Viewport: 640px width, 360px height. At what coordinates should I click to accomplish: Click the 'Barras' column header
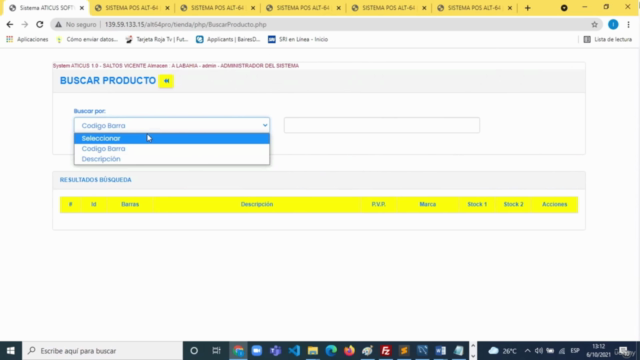130,204
